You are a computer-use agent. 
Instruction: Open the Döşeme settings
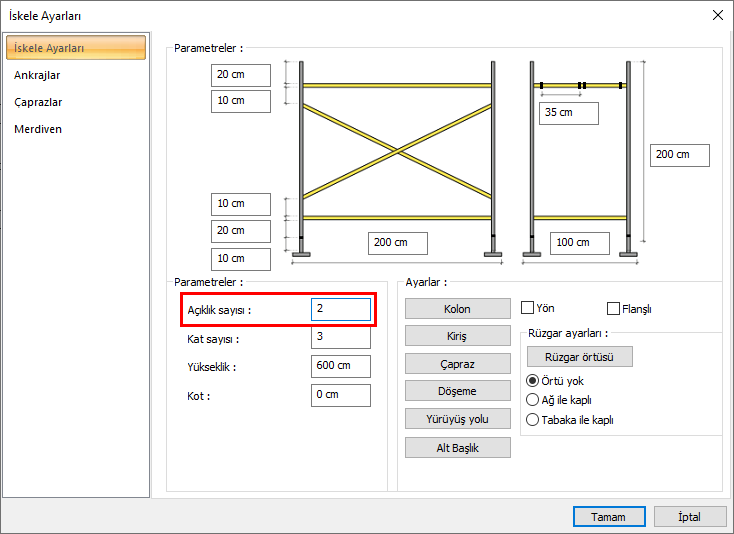[457, 391]
